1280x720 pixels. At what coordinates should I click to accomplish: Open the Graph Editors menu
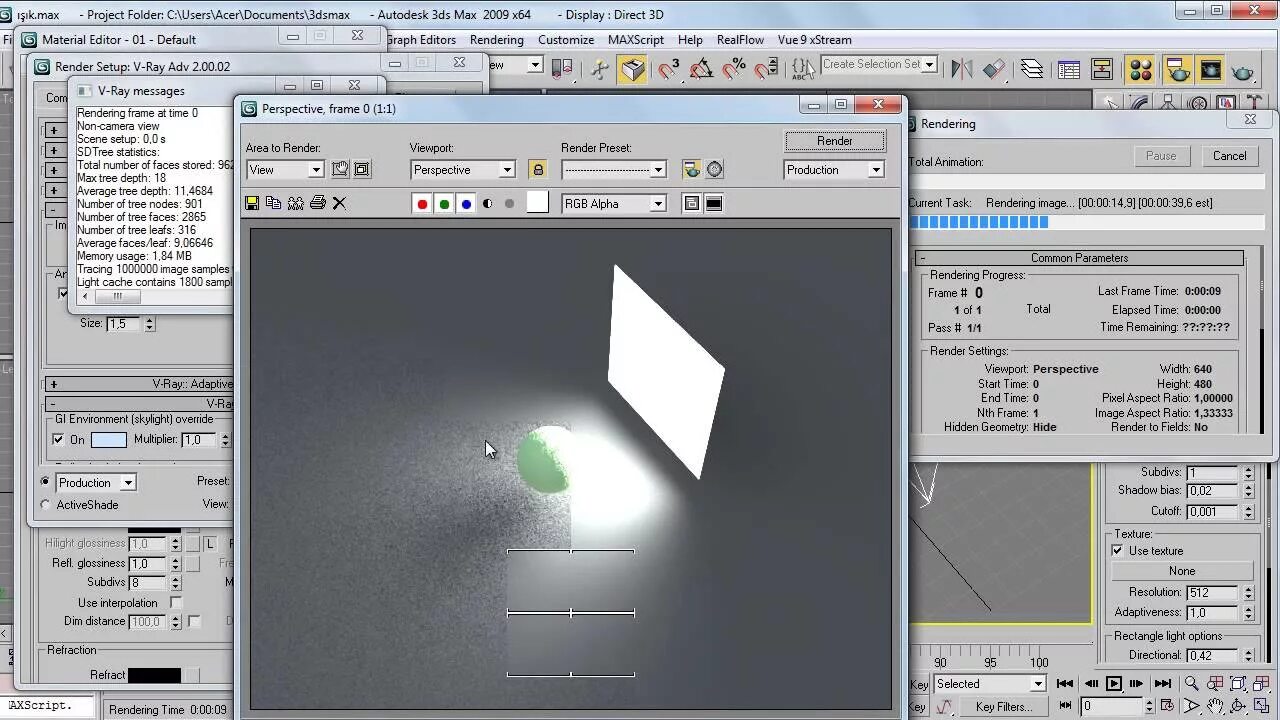pyautogui.click(x=421, y=40)
